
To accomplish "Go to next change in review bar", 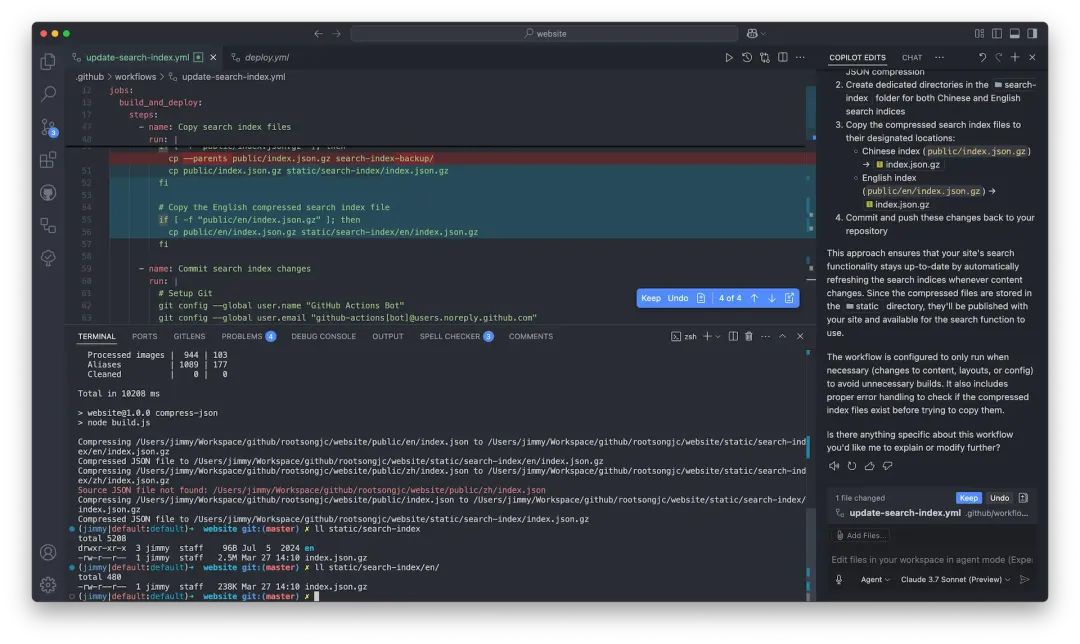I will click(771, 298).
